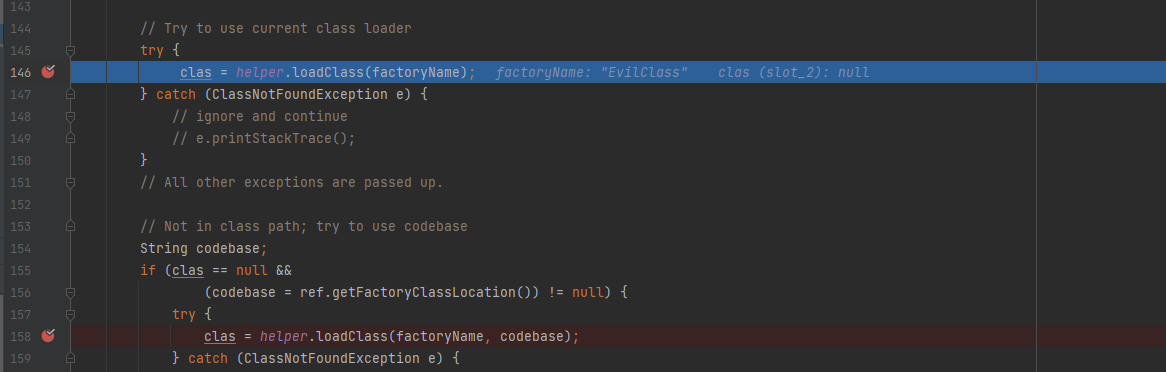Viewport: 1166px width, 372px height.
Task: Collapse the inner try block at line 157
Action: point(70,315)
